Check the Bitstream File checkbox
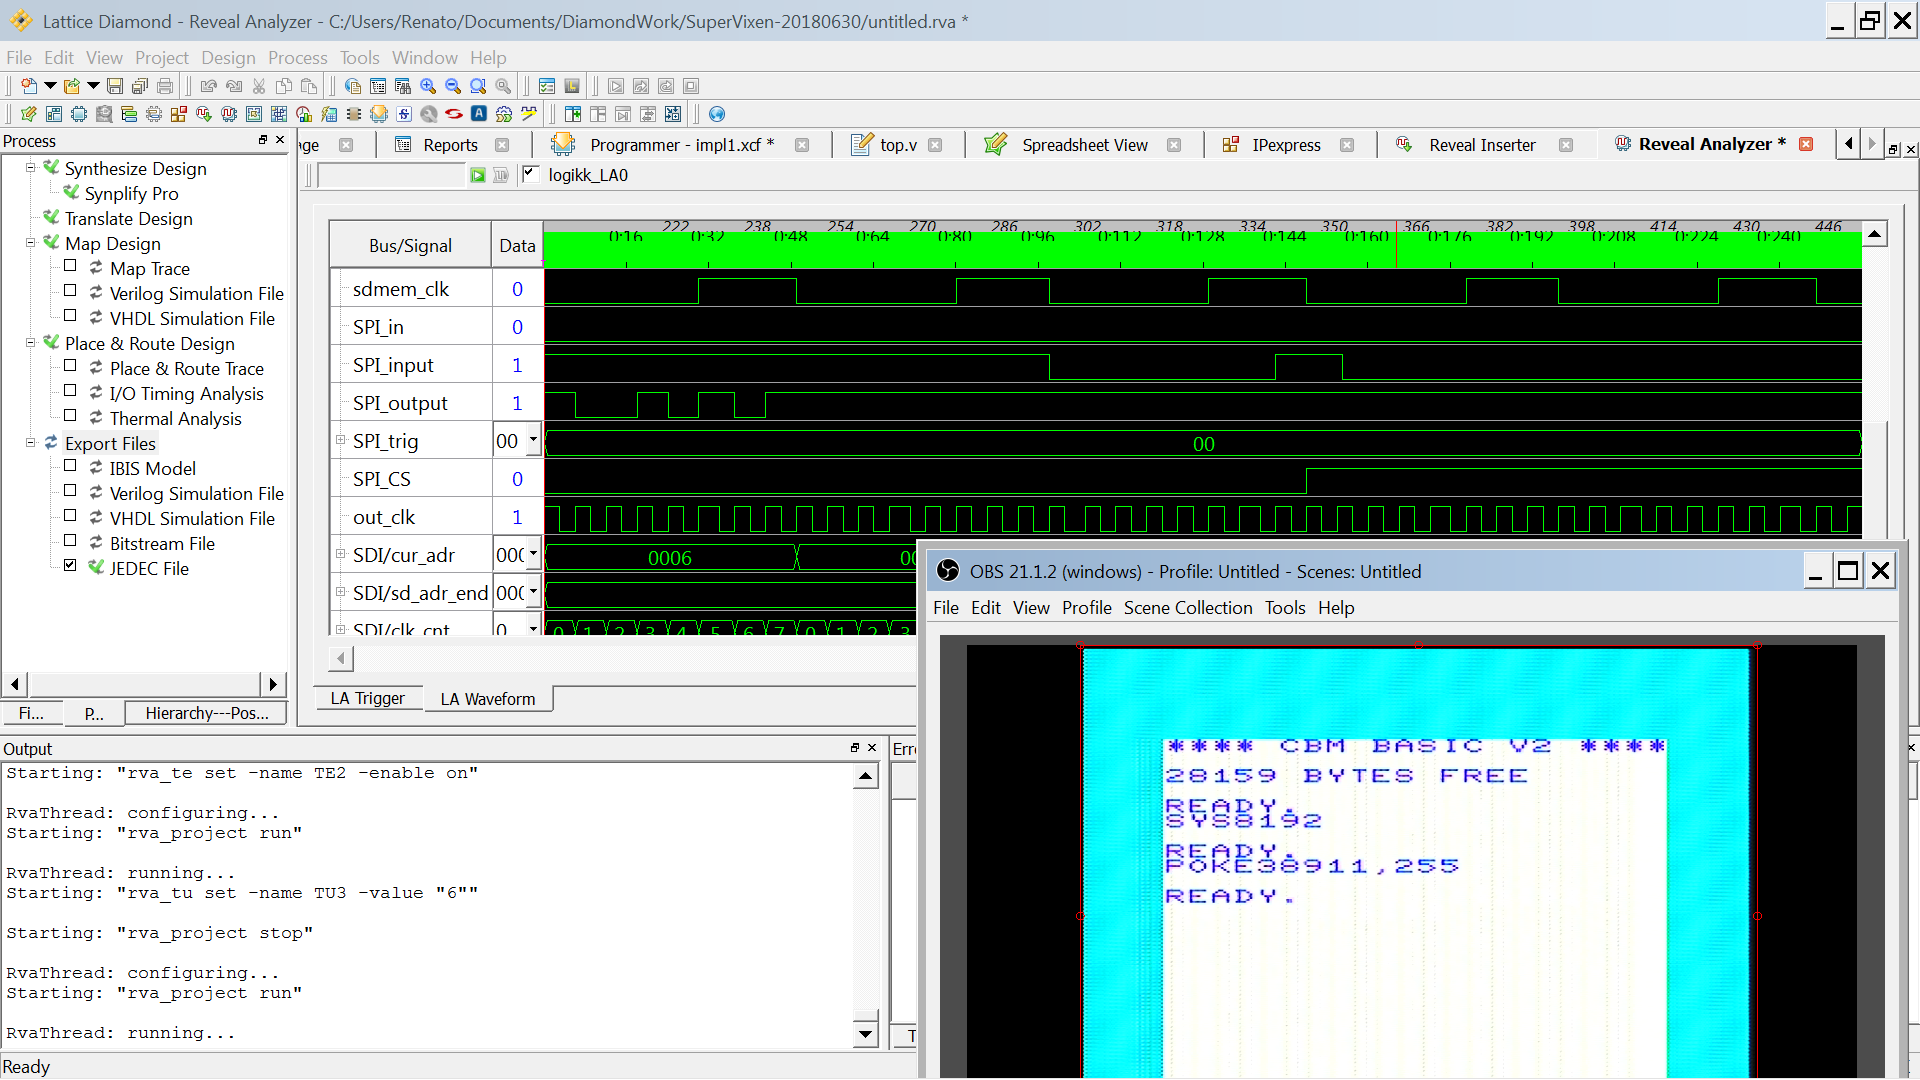This screenshot has width=1920, height=1080. click(70, 541)
